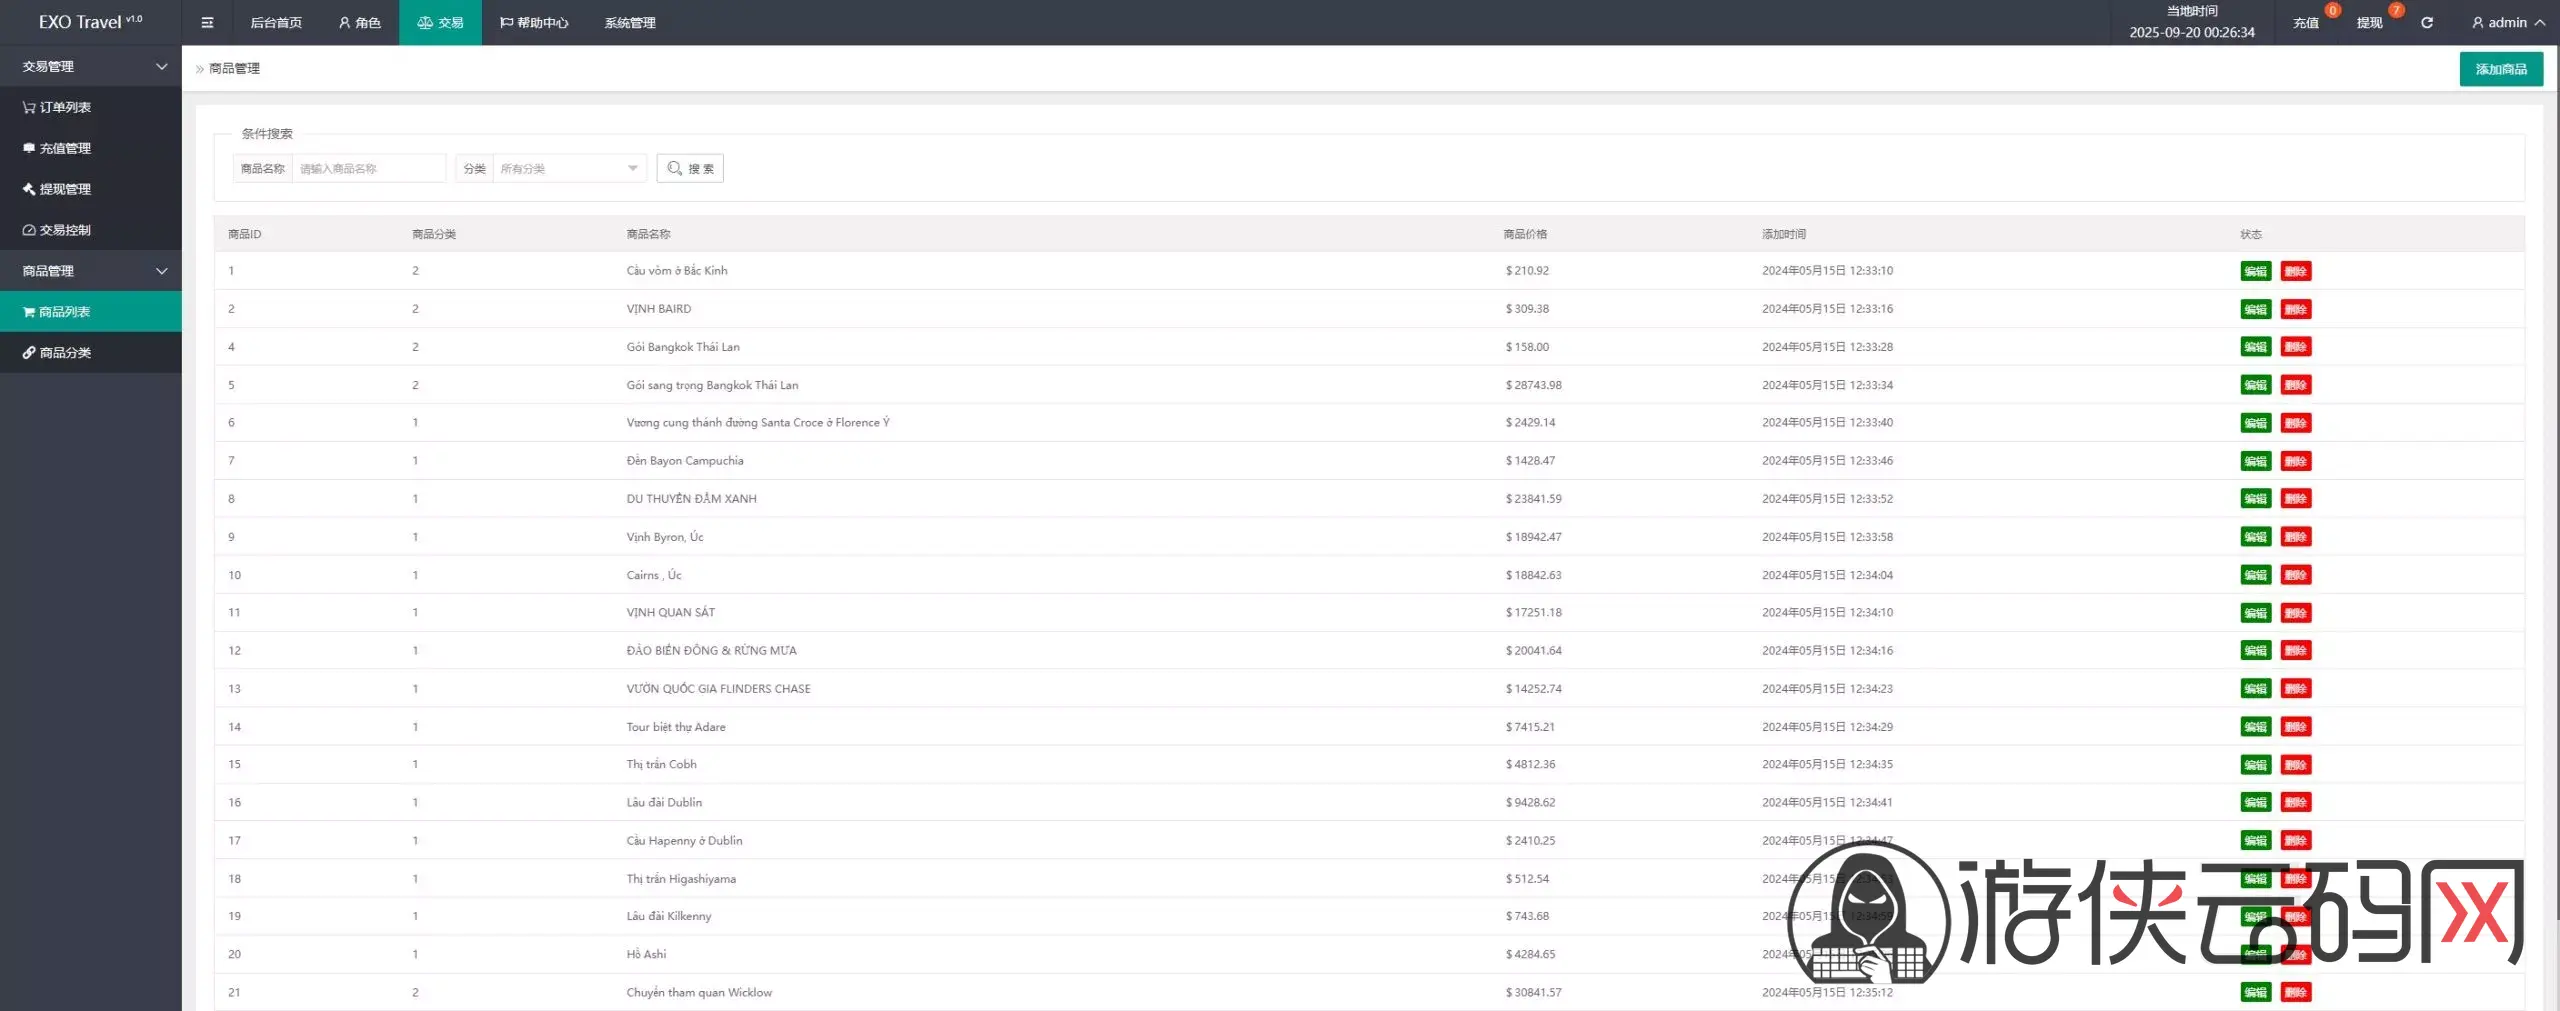
Task: Open the 系统管理 tab
Action: coord(630,23)
